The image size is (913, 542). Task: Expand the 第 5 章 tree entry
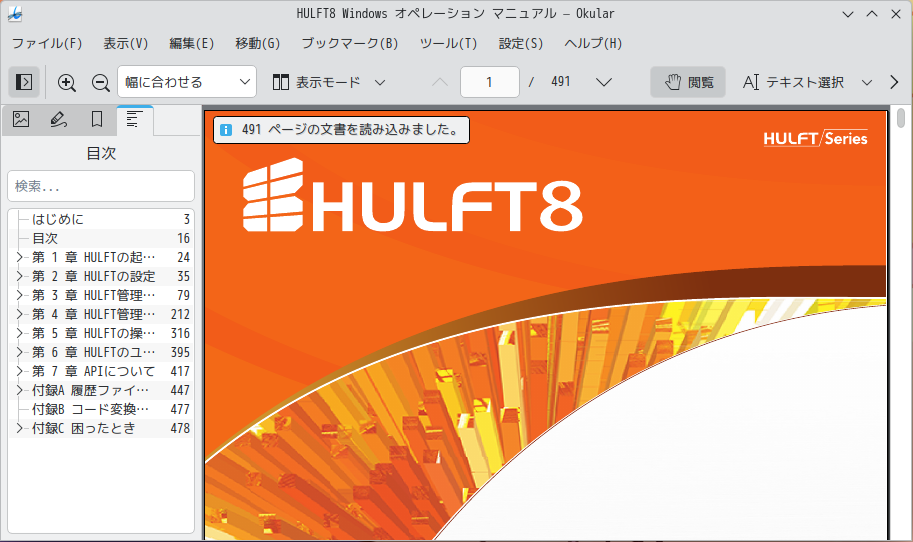[x=19, y=333]
